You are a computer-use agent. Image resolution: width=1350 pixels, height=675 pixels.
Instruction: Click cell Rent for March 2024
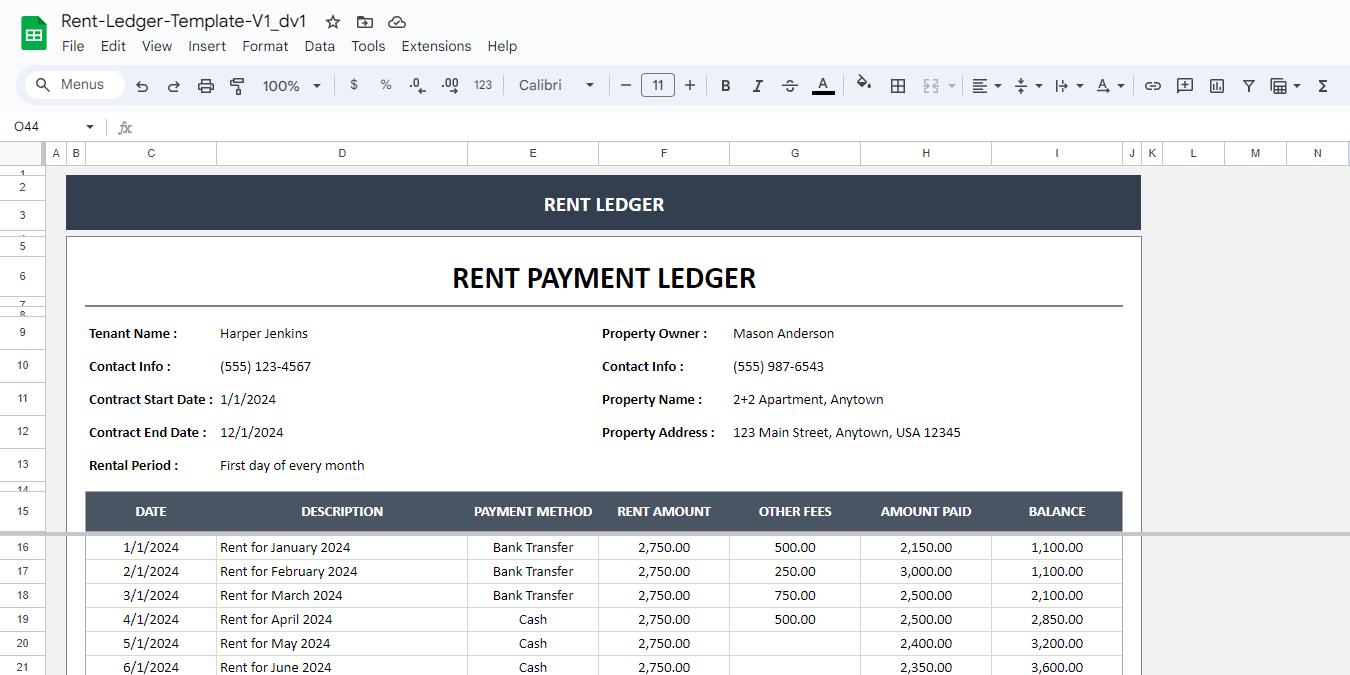[x=342, y=595]
